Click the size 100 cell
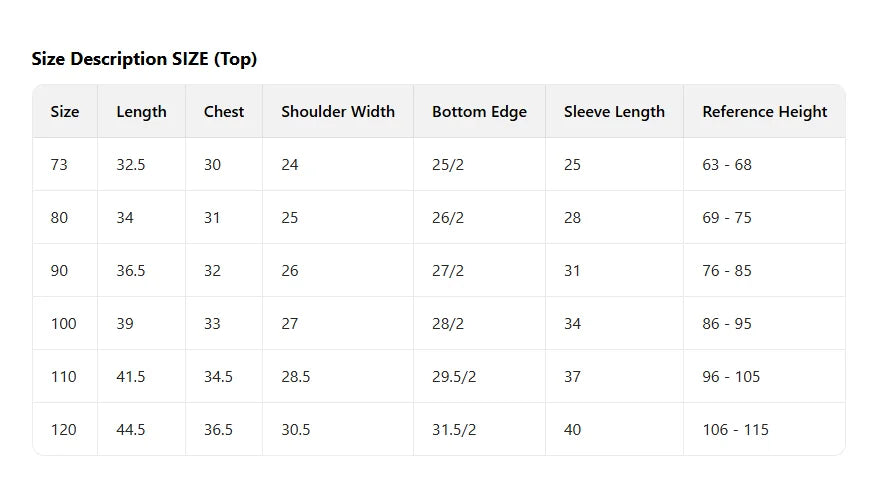 pos(63,323)
